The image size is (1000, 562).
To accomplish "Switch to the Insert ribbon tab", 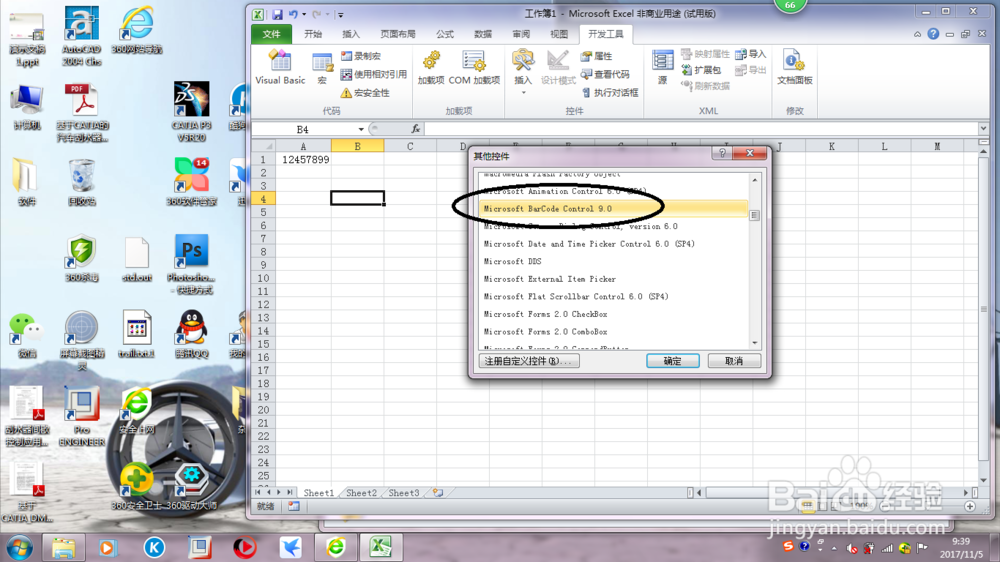I will [x=351, y=34].
